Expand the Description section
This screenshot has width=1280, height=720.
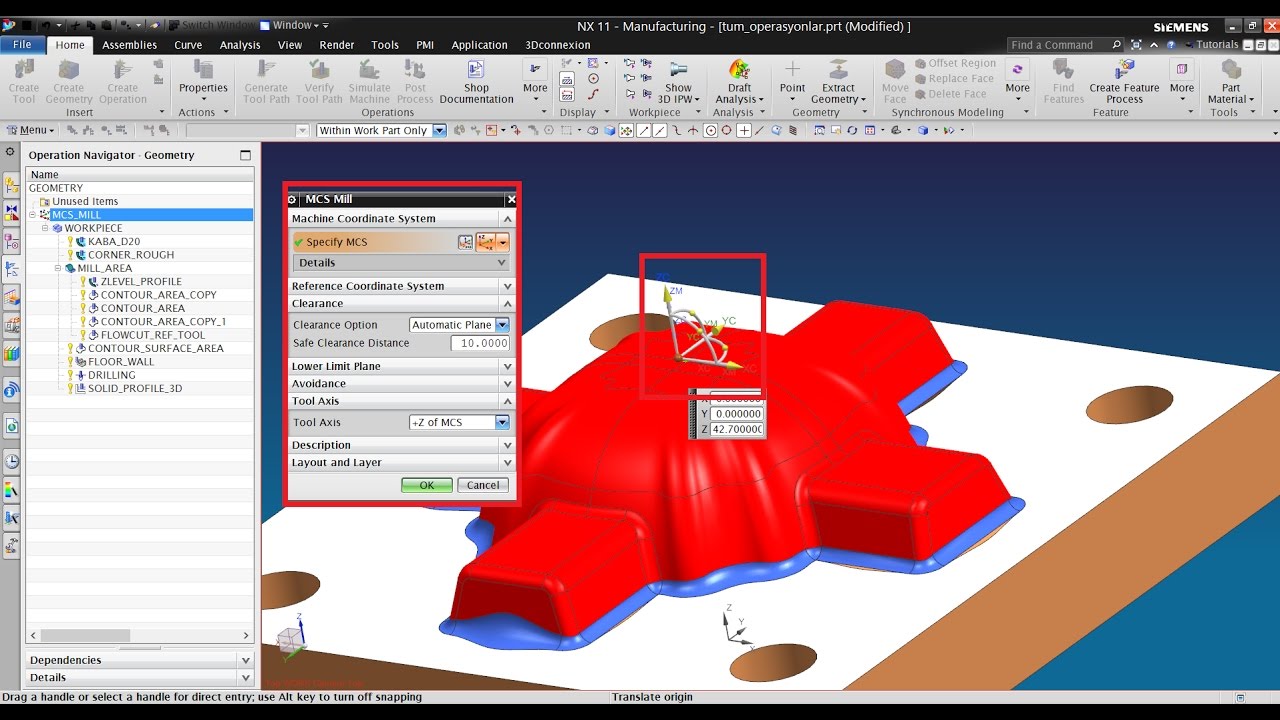pyautogui.click(x=402, y=445)
